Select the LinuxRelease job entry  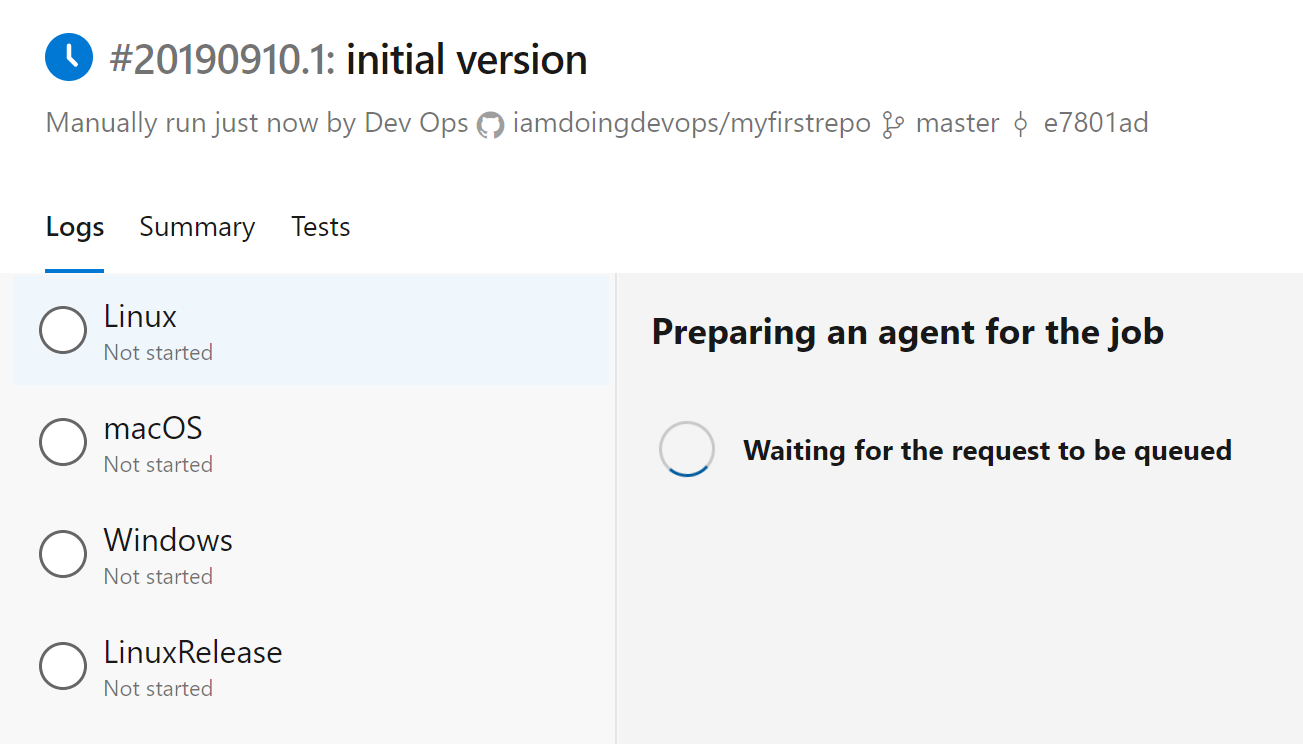(311, 667)
